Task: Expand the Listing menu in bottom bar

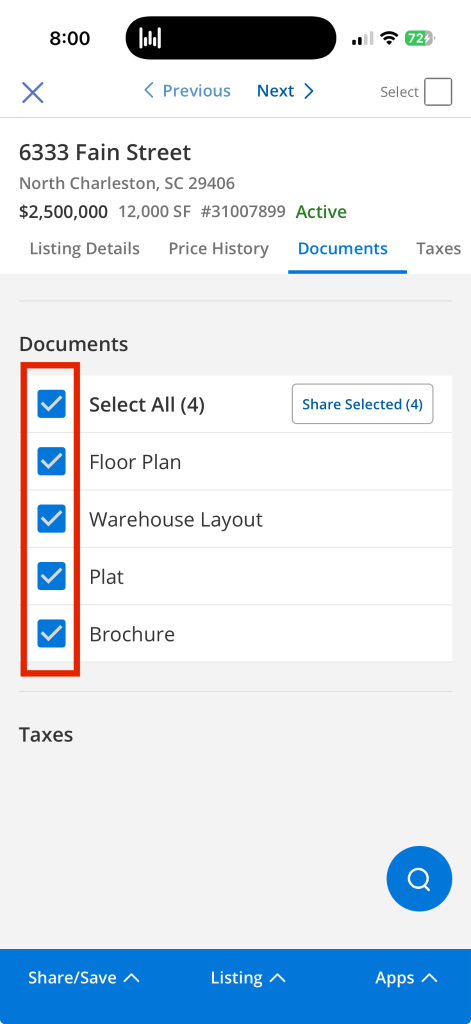Action: [248, 978]
